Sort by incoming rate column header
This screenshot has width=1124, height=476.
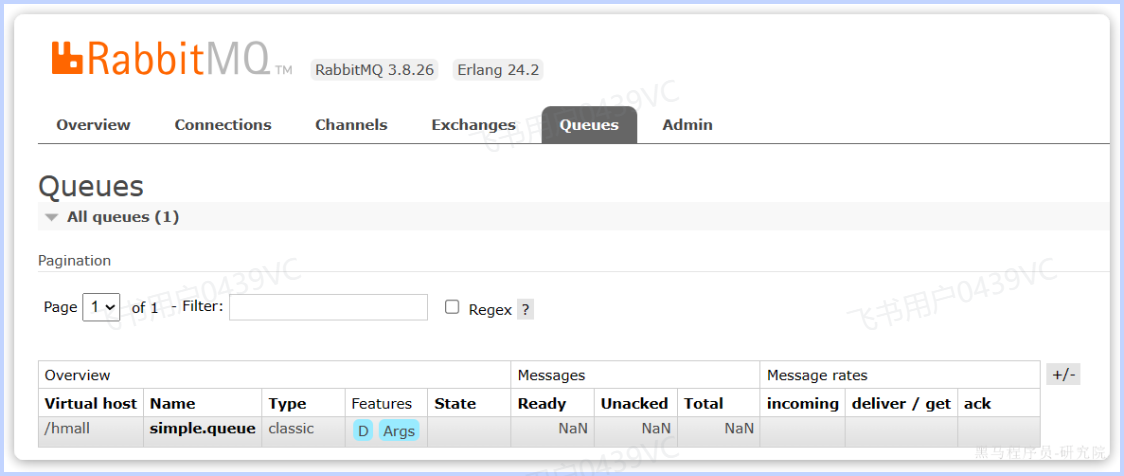[x=803, y=404]
